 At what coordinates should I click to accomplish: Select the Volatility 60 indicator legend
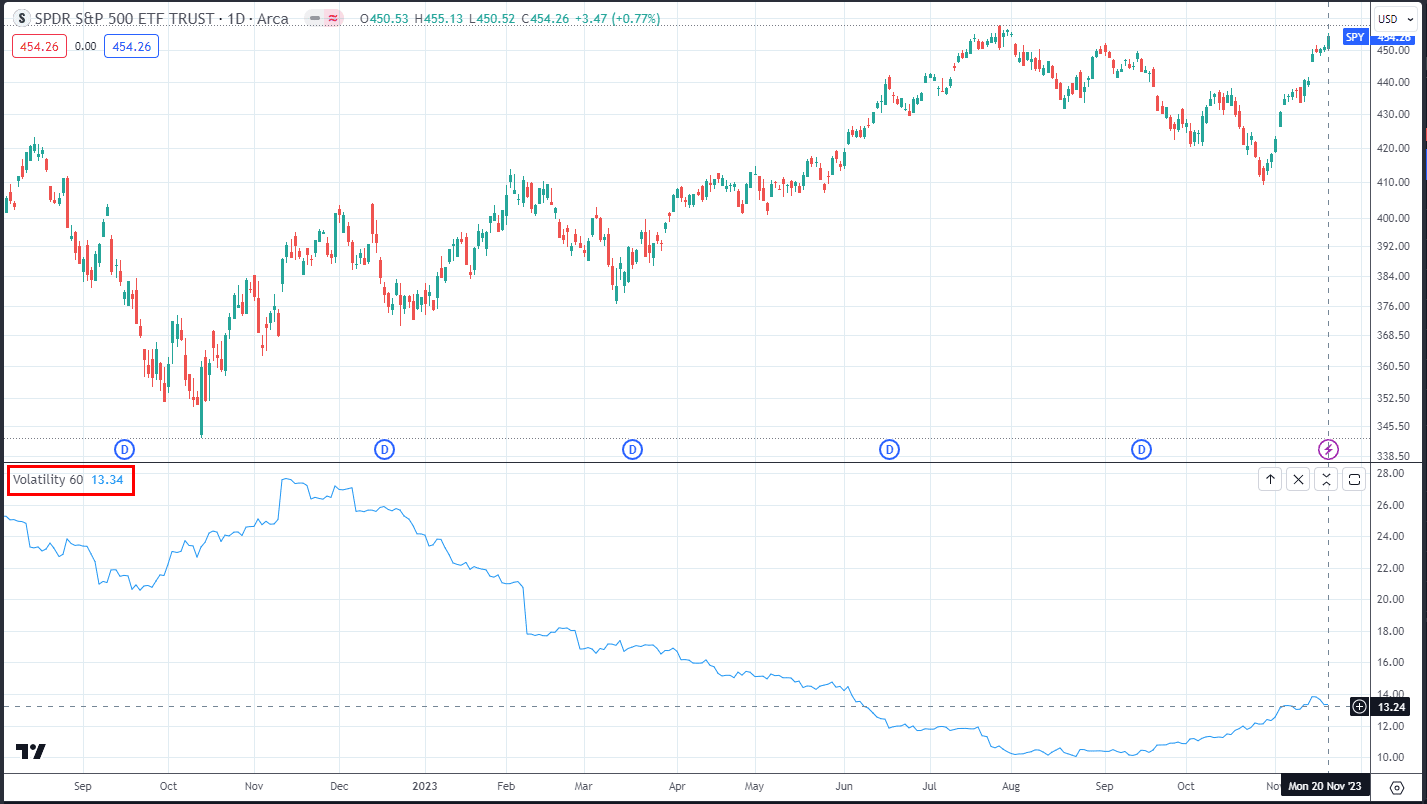click(x=48, y=480)
